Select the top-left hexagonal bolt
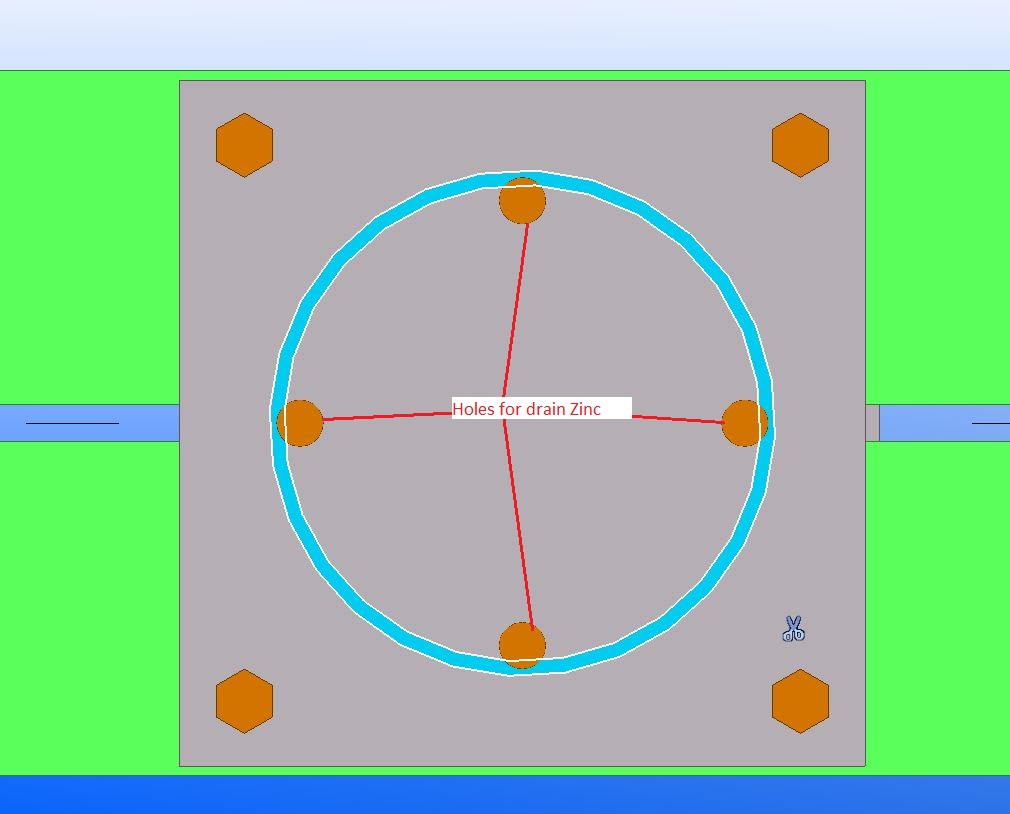 tap(244, 145)
